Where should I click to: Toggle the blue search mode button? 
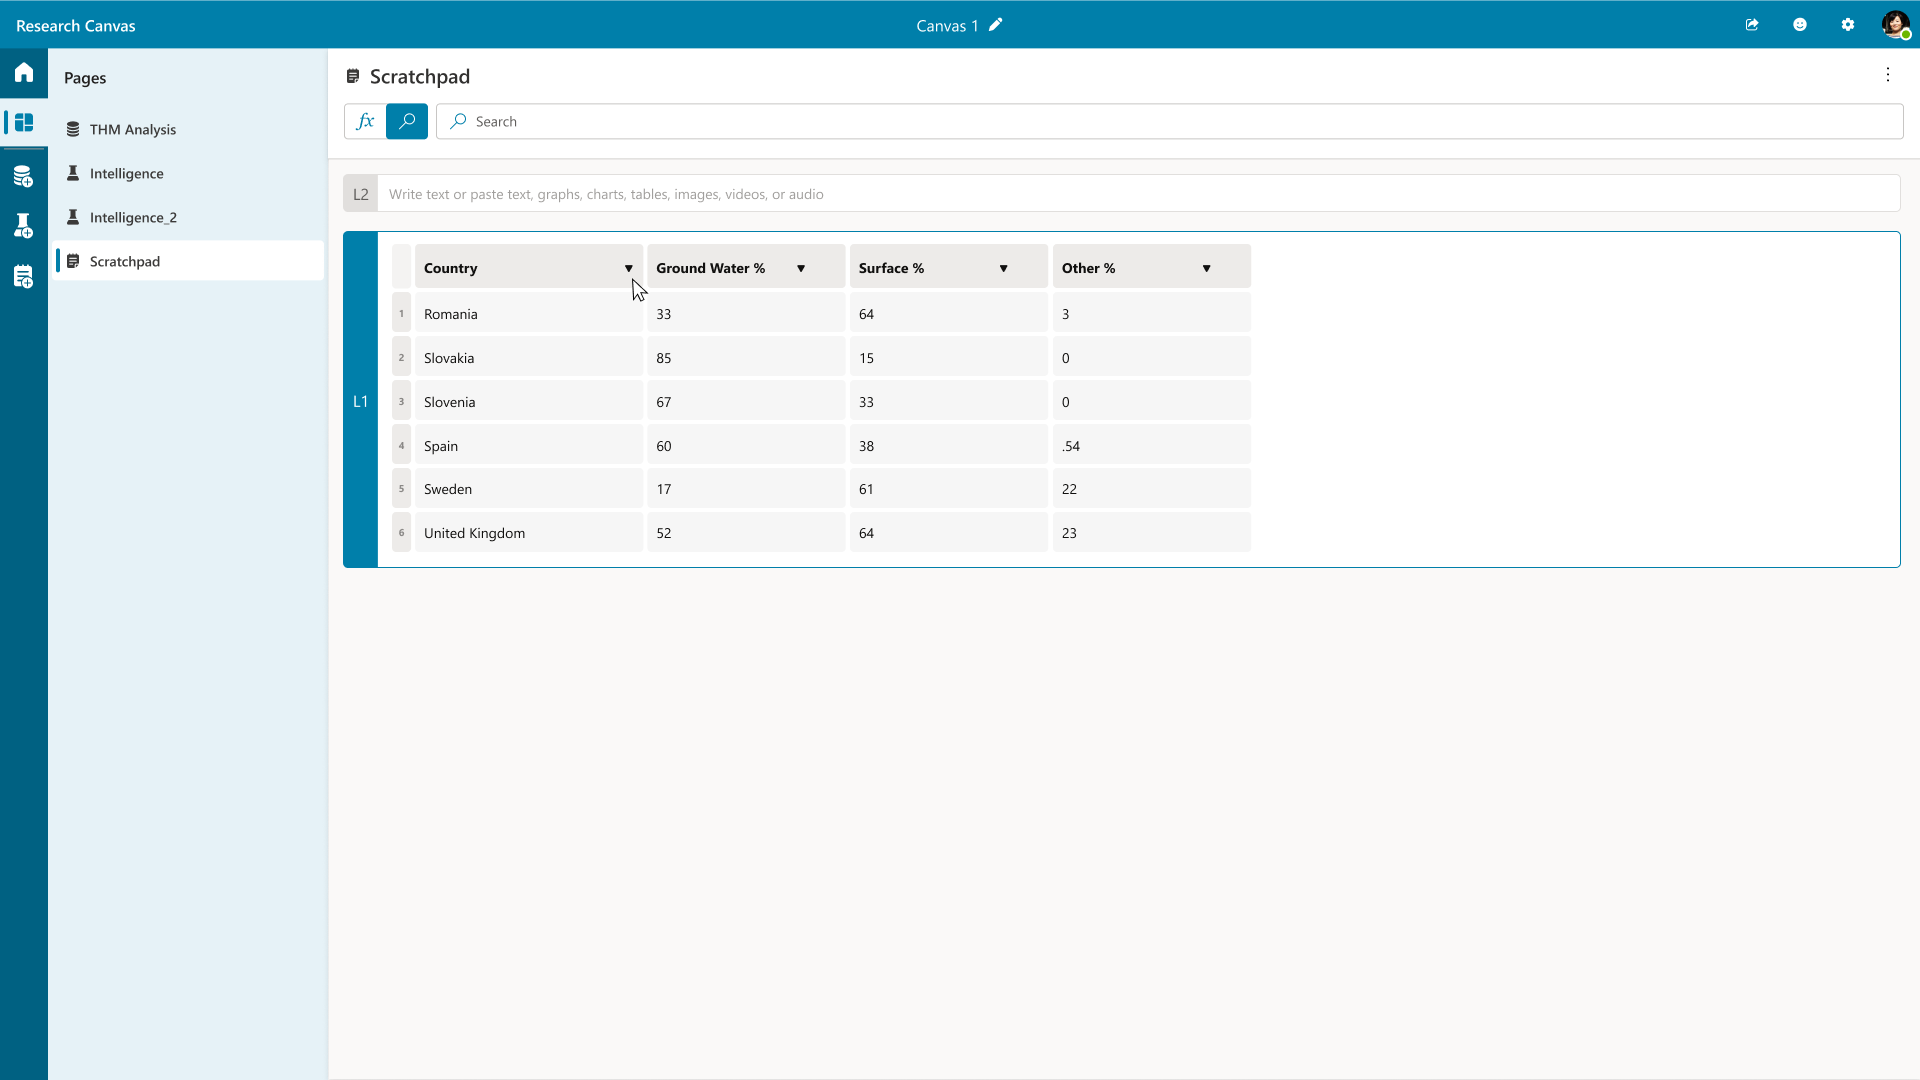[x=407, y=121]
